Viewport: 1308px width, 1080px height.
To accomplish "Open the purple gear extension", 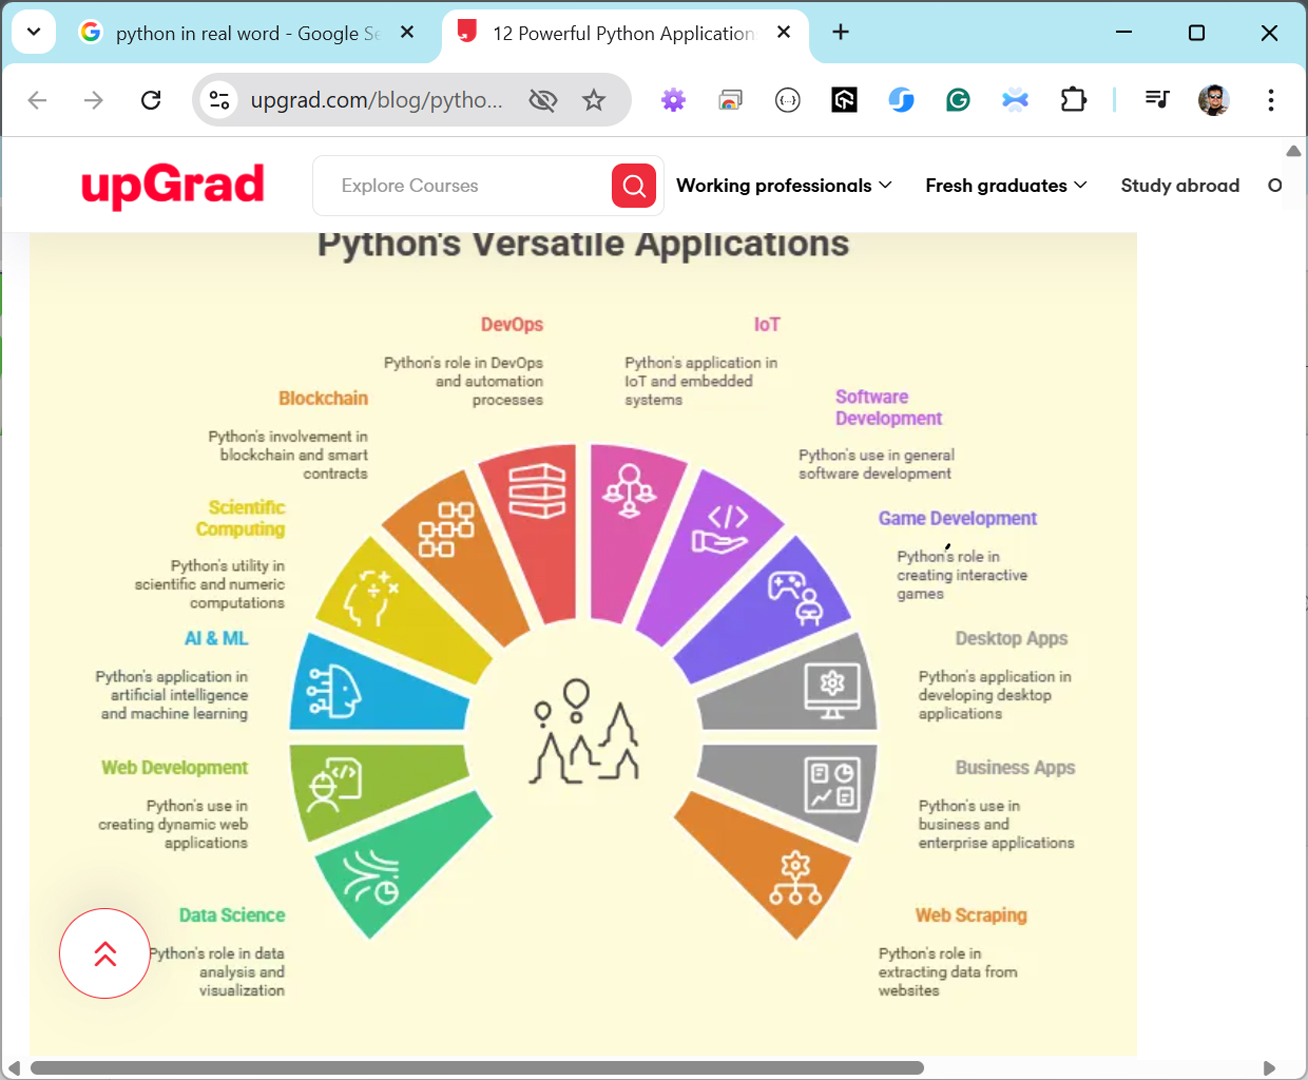I will click(673, 100).
